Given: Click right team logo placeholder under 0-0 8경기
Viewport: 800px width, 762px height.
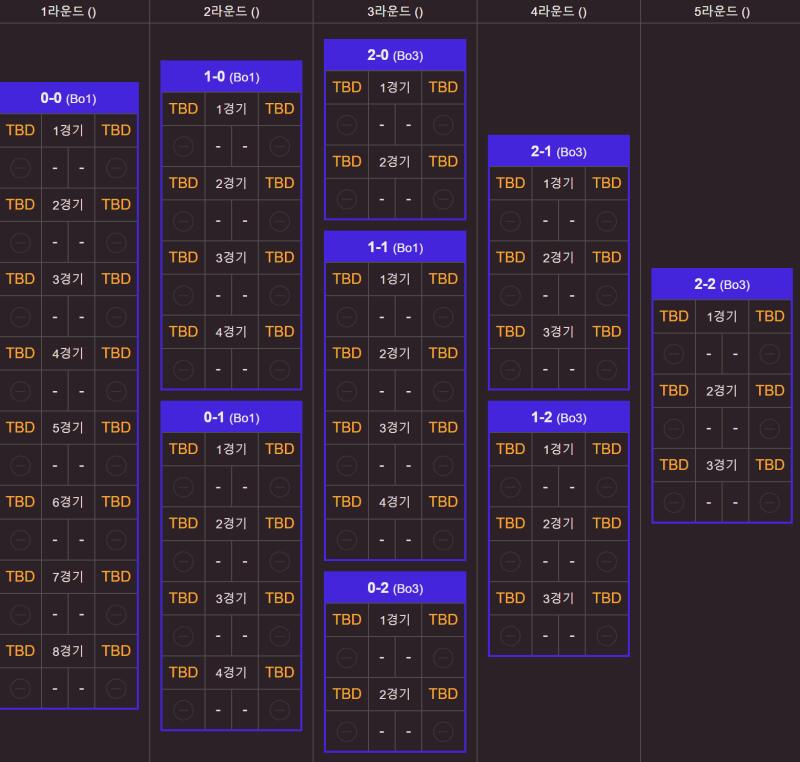Looking at the screenshot, I should point(116,689).
